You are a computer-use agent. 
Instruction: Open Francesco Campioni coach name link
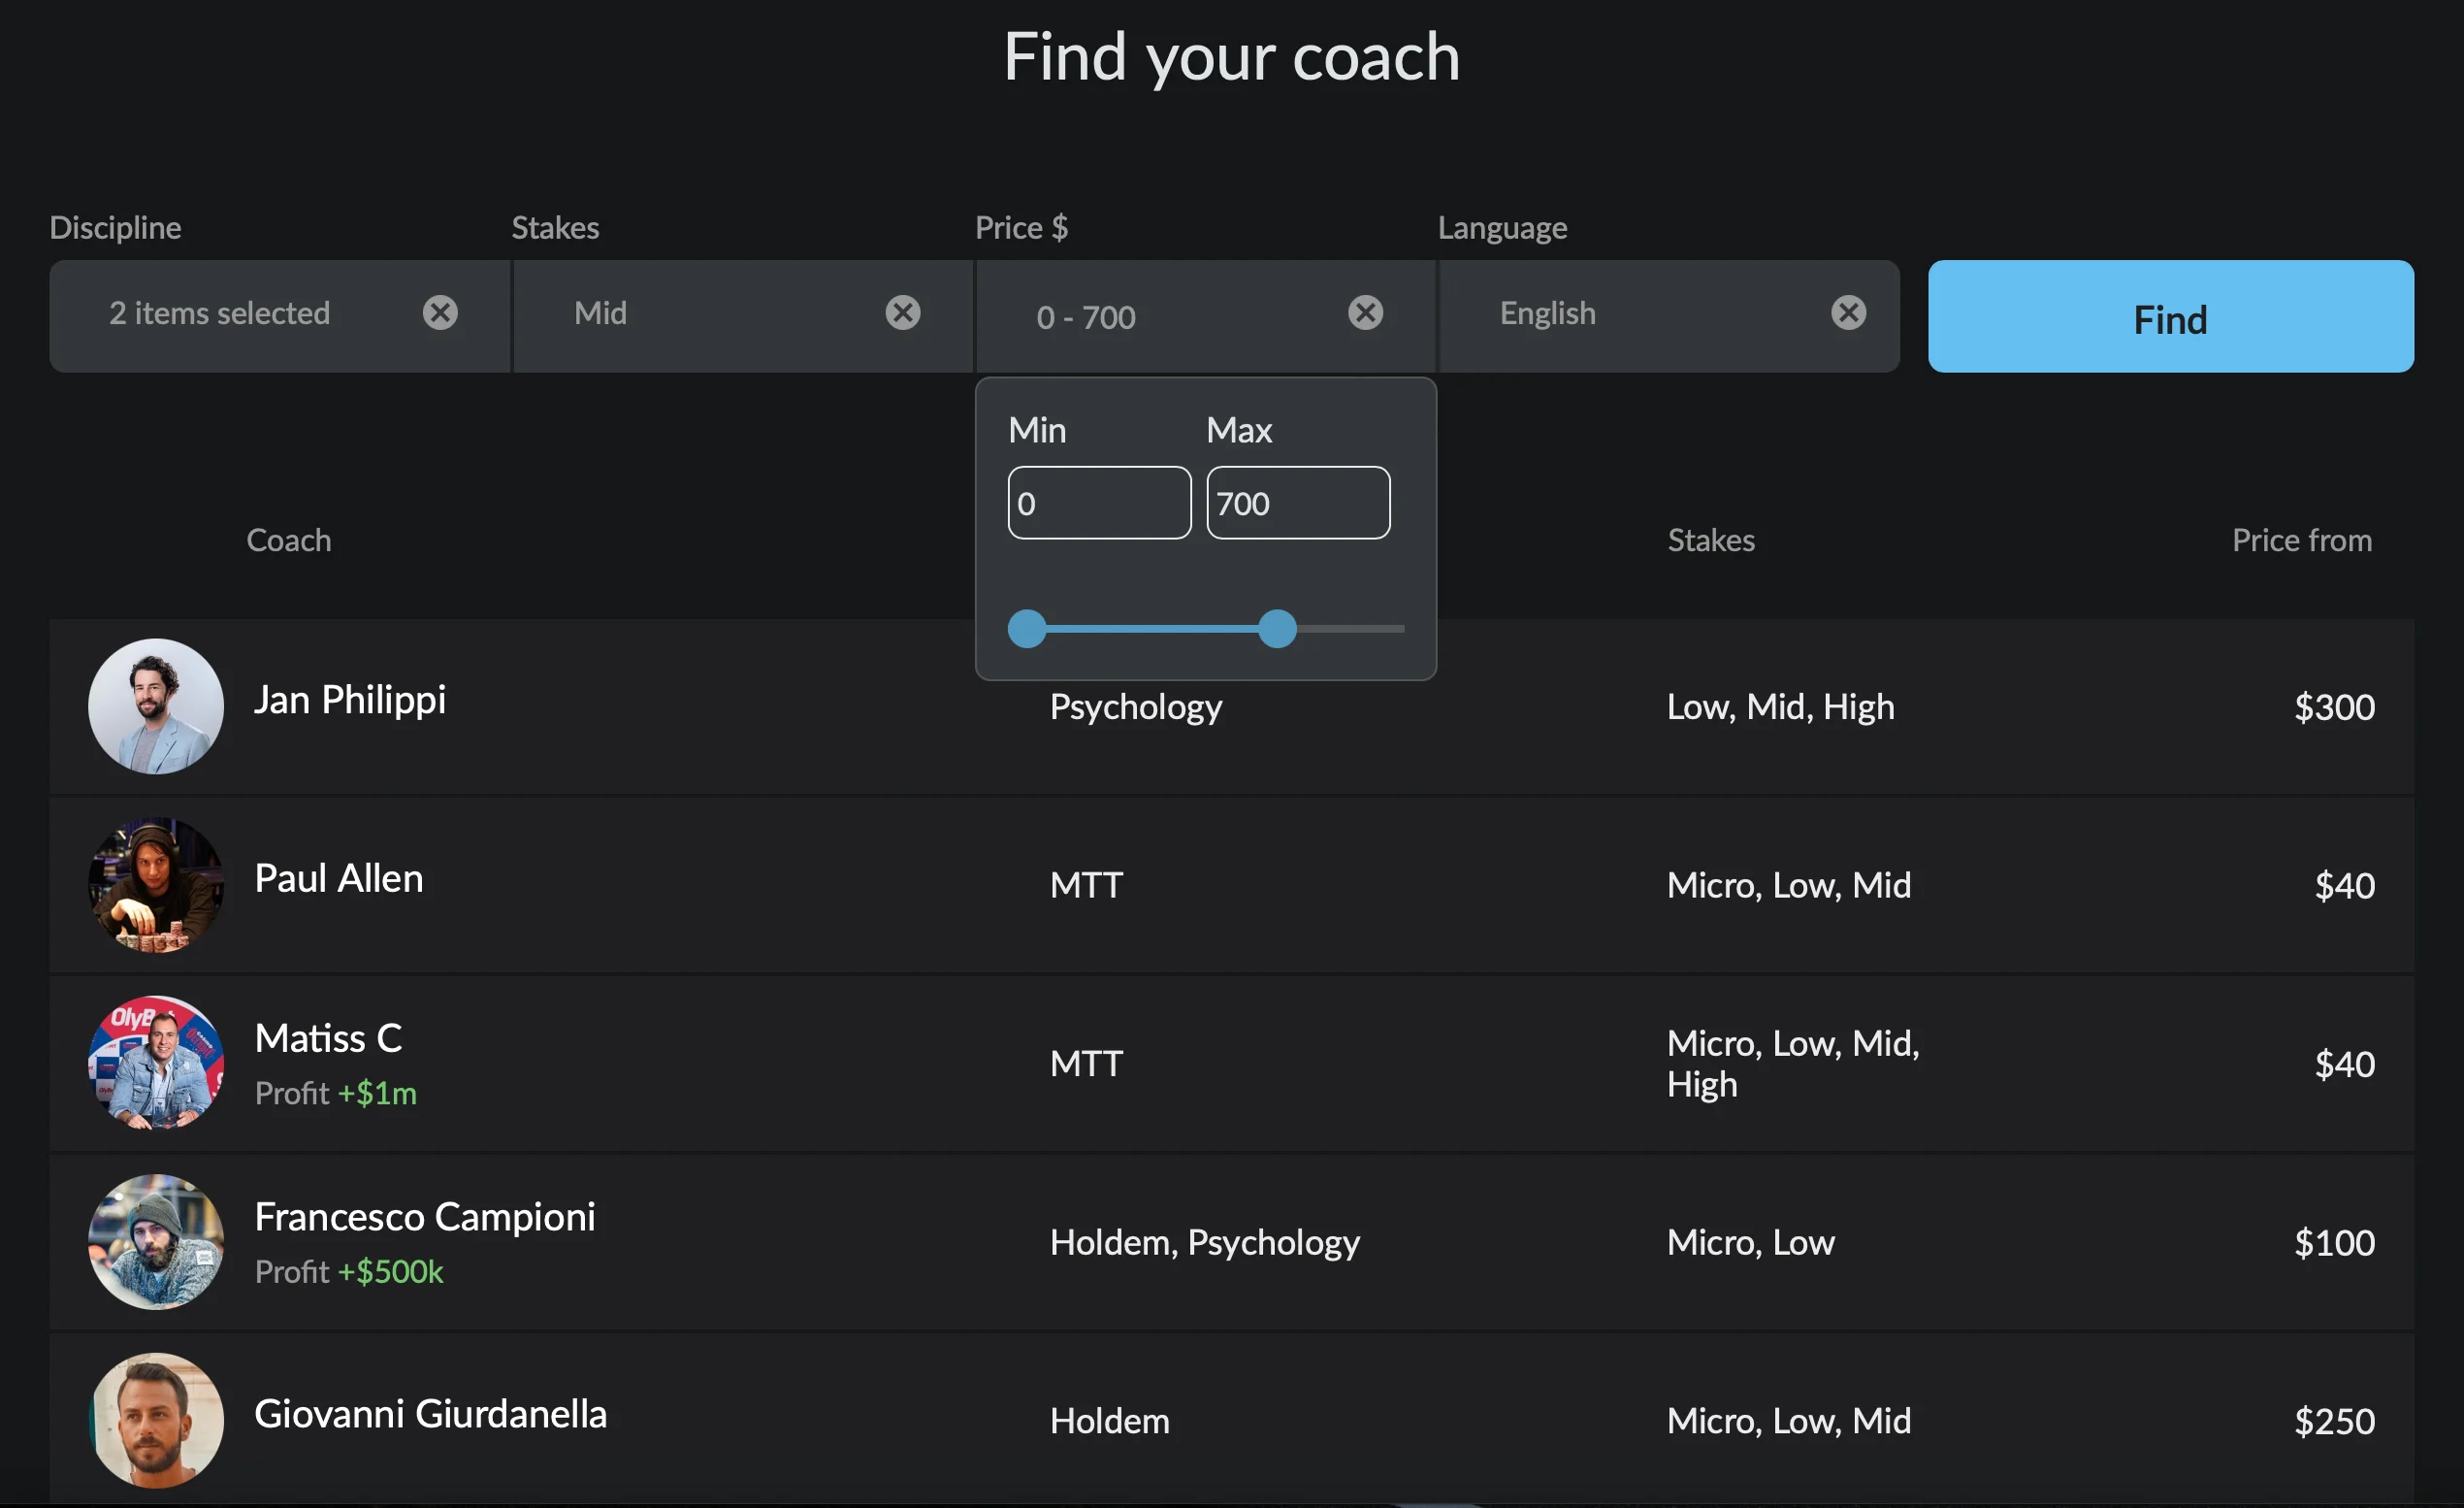tap(424, 1217)
